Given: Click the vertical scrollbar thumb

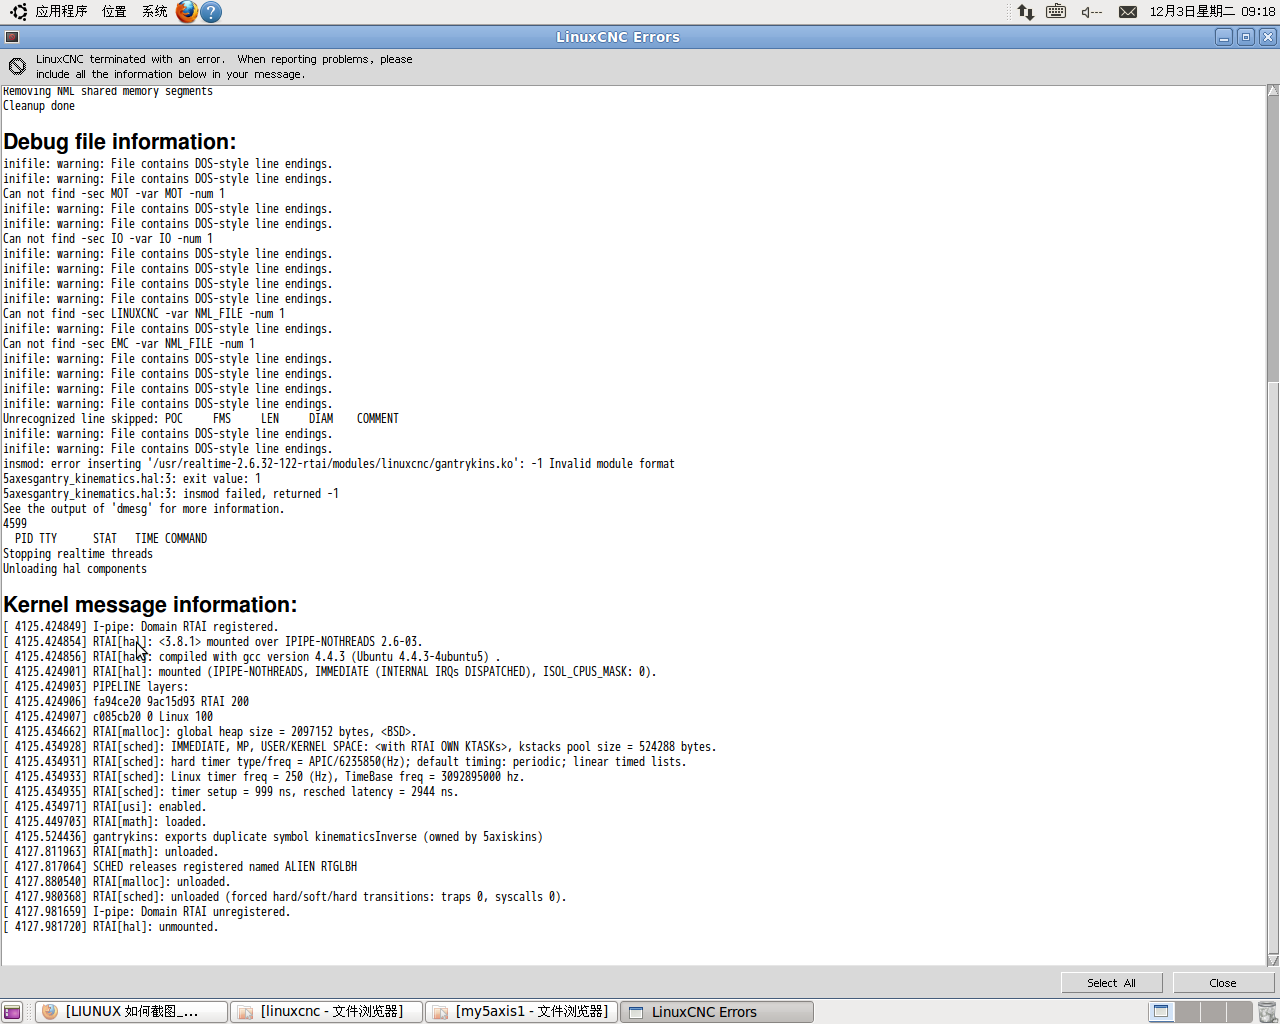Looking at the screenshot, I should (x=1273, y=667).
